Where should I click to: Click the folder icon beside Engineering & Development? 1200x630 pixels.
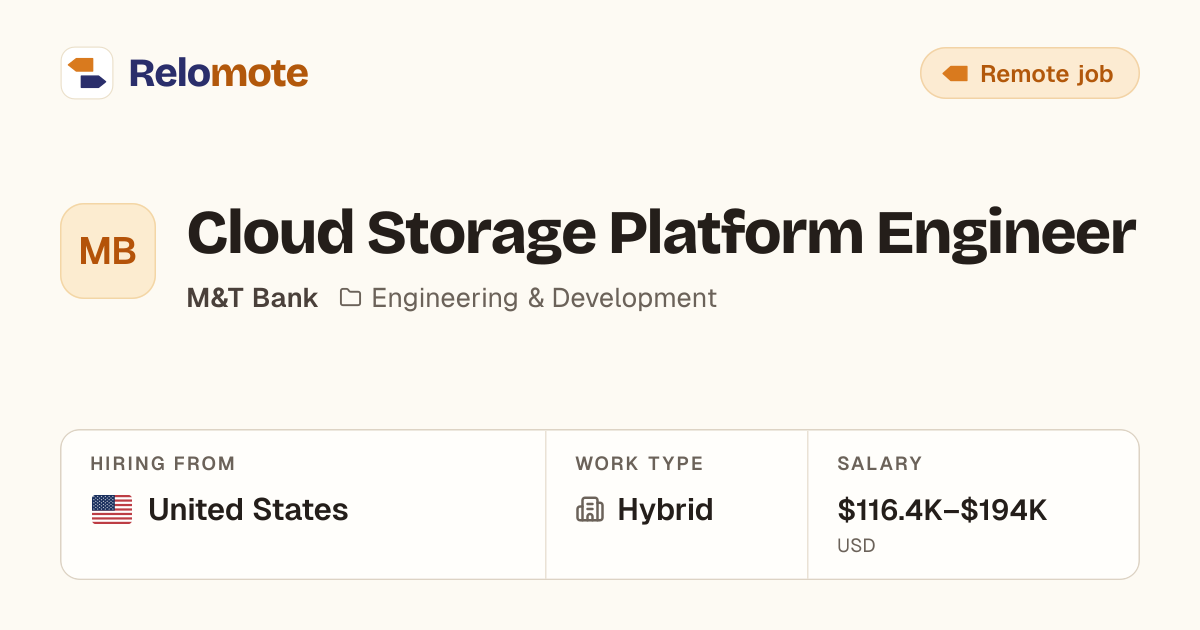pos(350,298)
